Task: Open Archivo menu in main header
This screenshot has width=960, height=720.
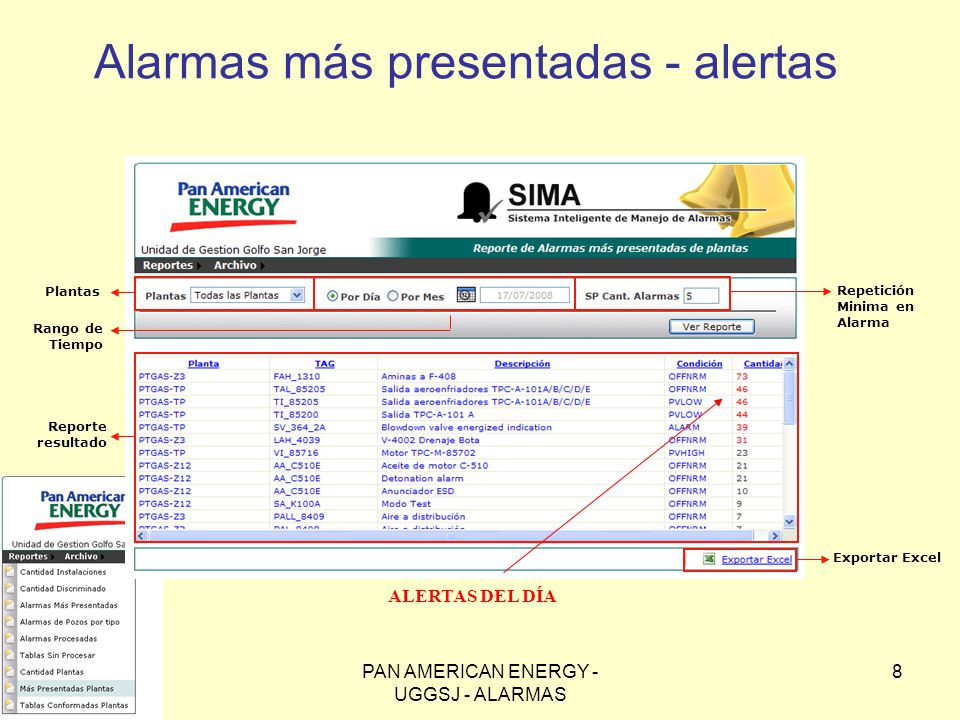Action: [235, 265]
